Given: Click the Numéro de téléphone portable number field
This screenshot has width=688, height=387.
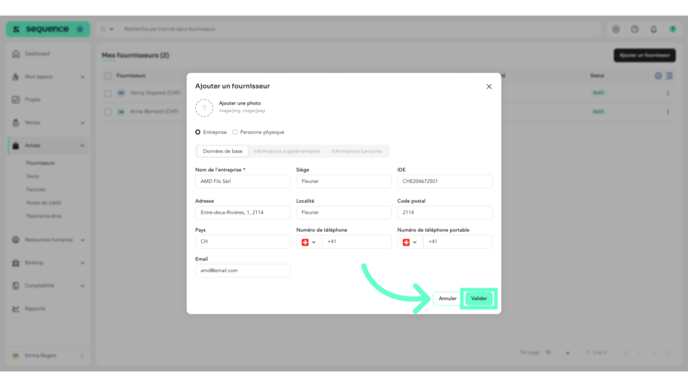Looking at the screenshot, I should pos(457,242).
